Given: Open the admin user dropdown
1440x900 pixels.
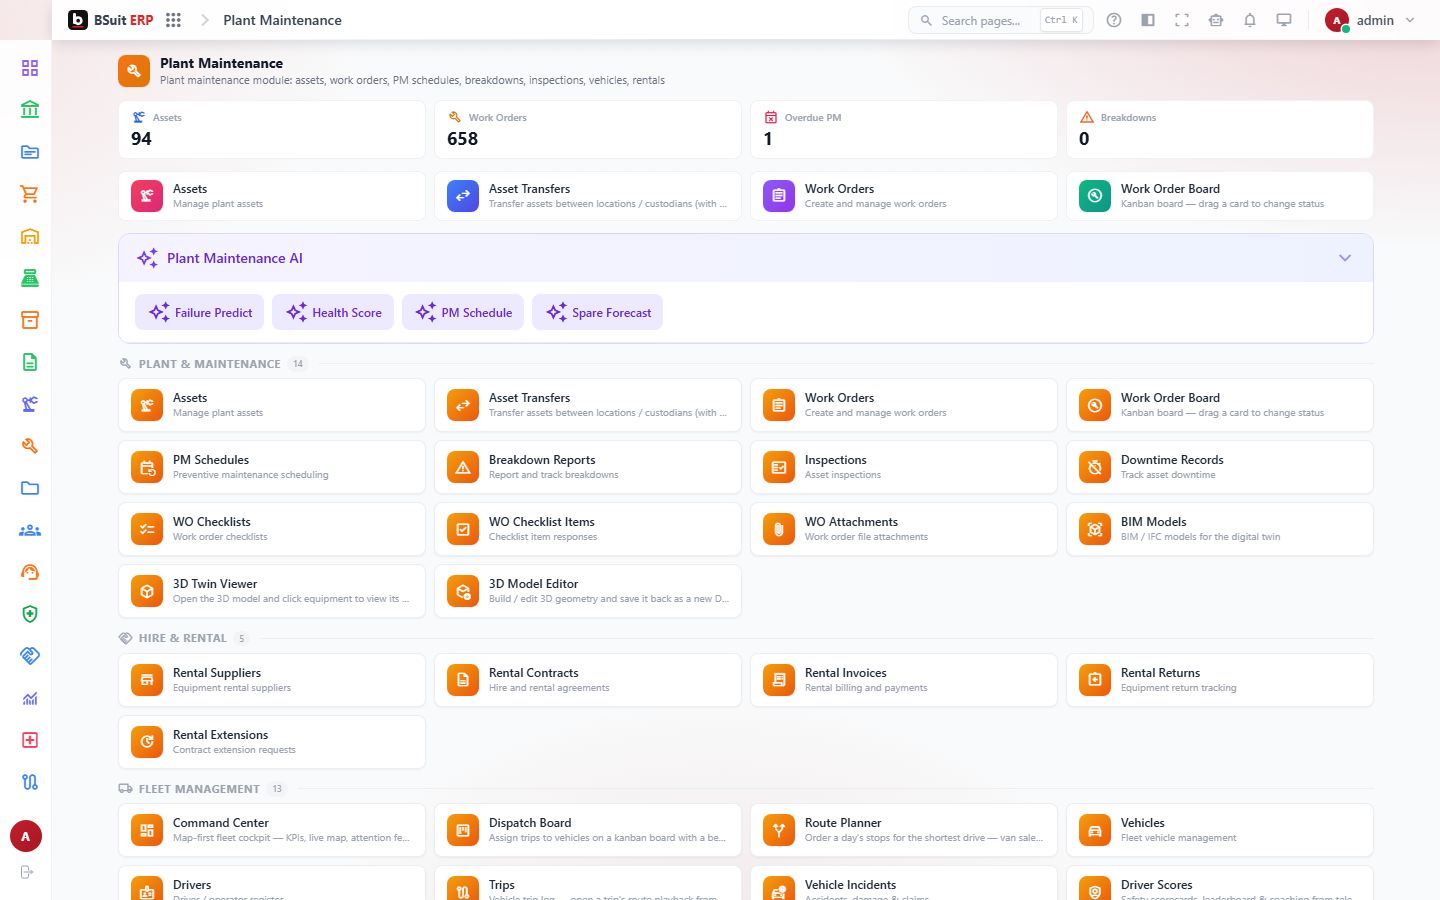Looking at the screenshot, I should [x=1371, y=20].
